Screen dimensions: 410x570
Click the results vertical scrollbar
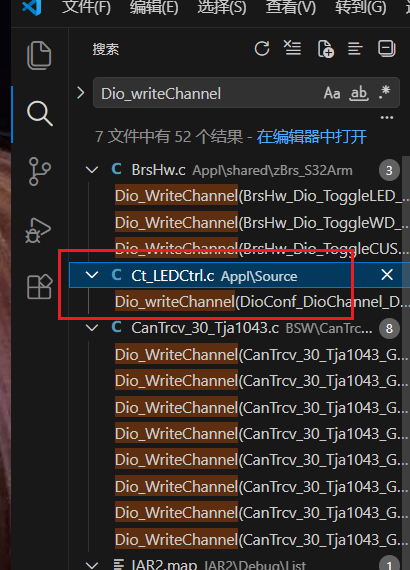406,364
